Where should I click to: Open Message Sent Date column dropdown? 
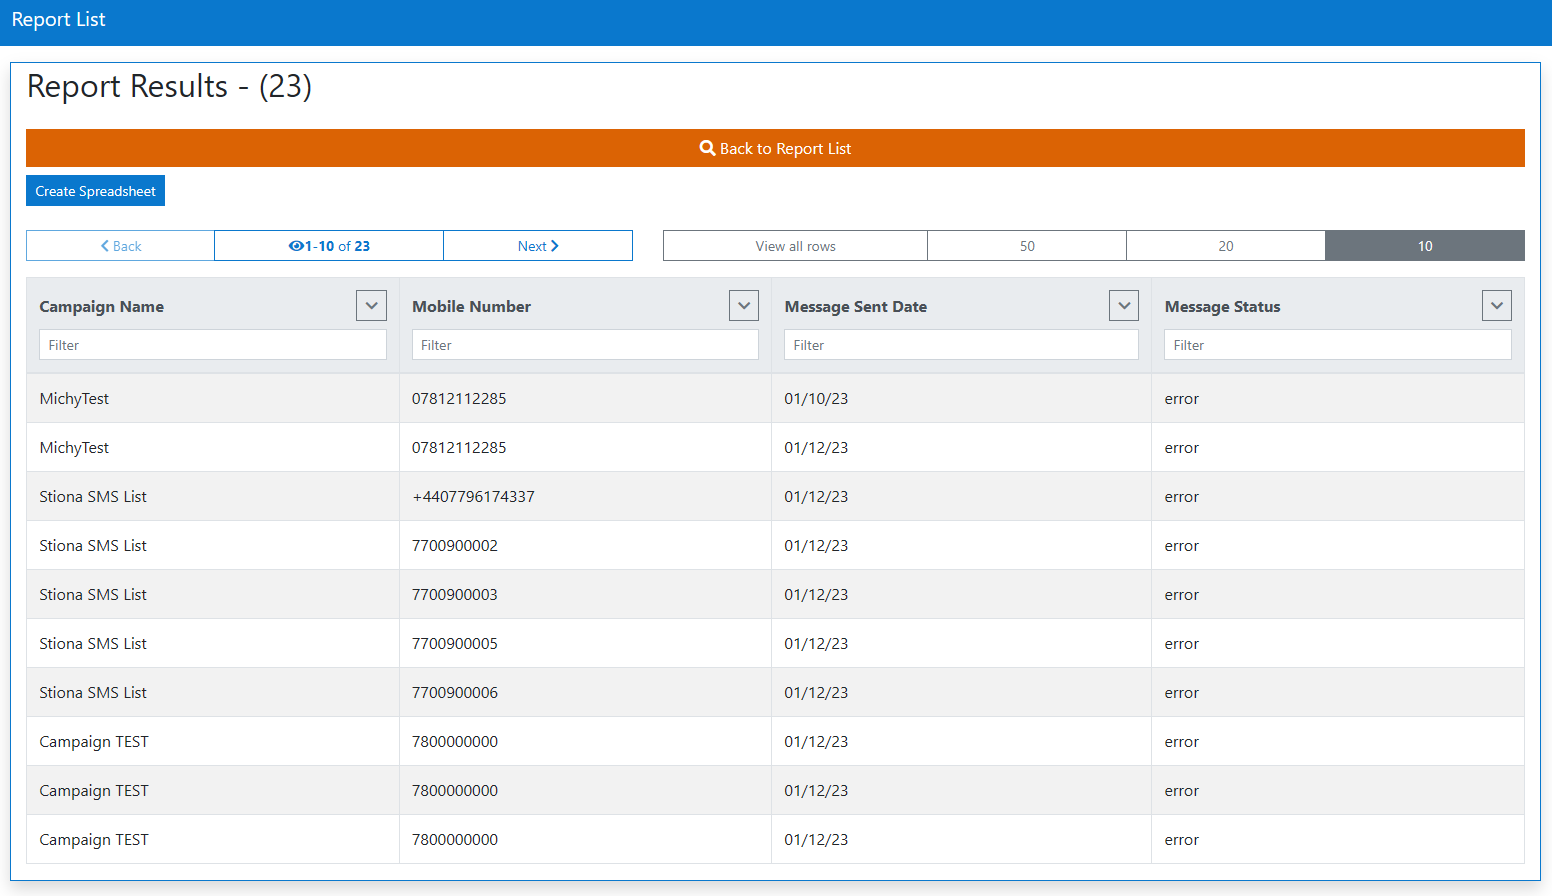pos(1124,306)
